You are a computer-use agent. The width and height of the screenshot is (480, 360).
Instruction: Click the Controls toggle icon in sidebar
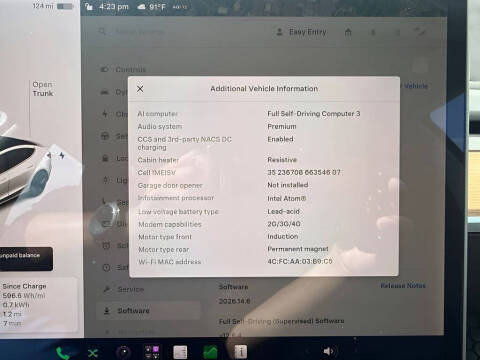pos(104,69)
